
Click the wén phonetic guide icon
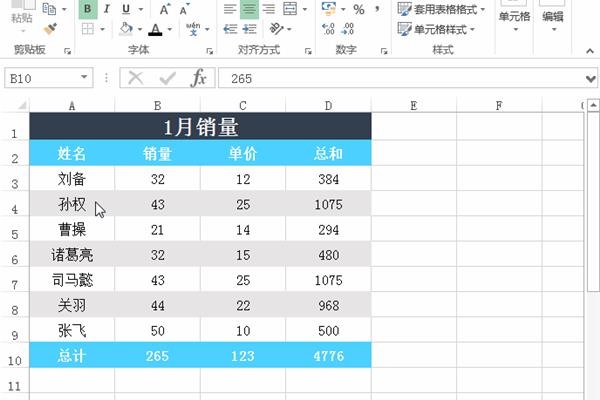pyautogui.click(x=193, y=29)
